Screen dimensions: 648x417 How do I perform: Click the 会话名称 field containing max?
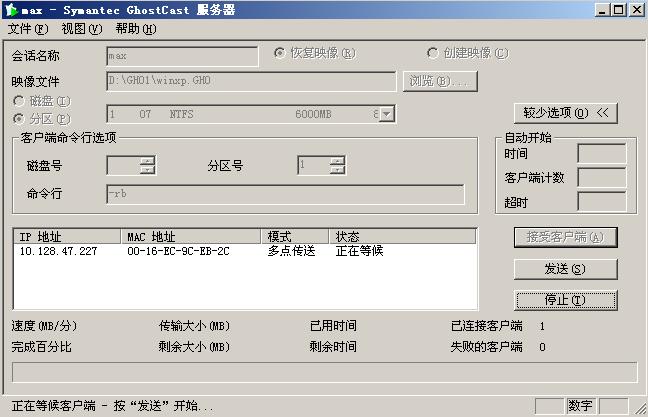182,56
